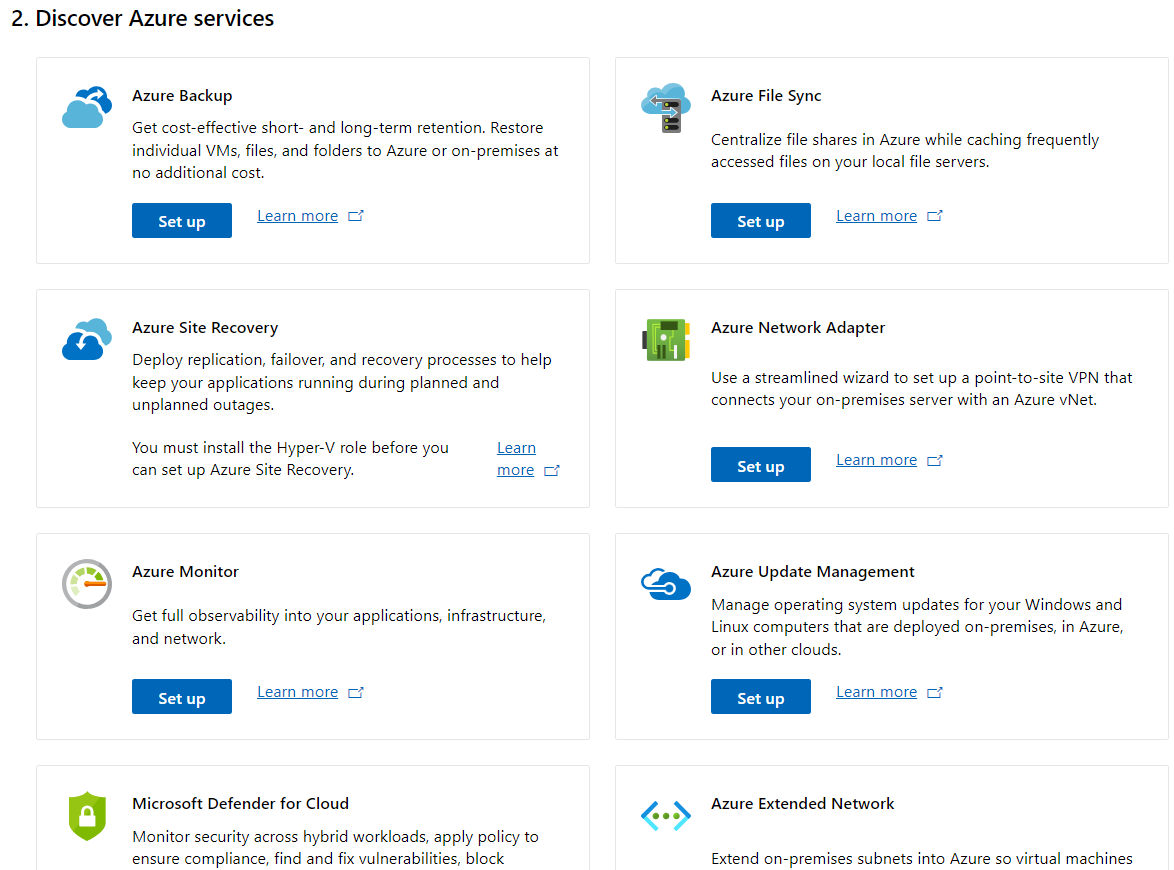Set up Azure Update Management
This screenshot has width=1174, height=870.
point(761,697)
